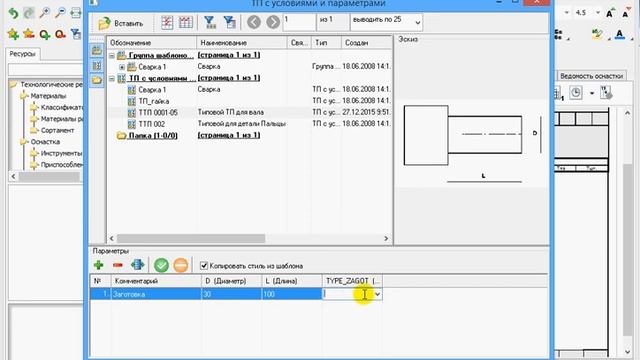Go to the next page arrow
The width and height of the screenshot is (640, 360).
(273, 22)
